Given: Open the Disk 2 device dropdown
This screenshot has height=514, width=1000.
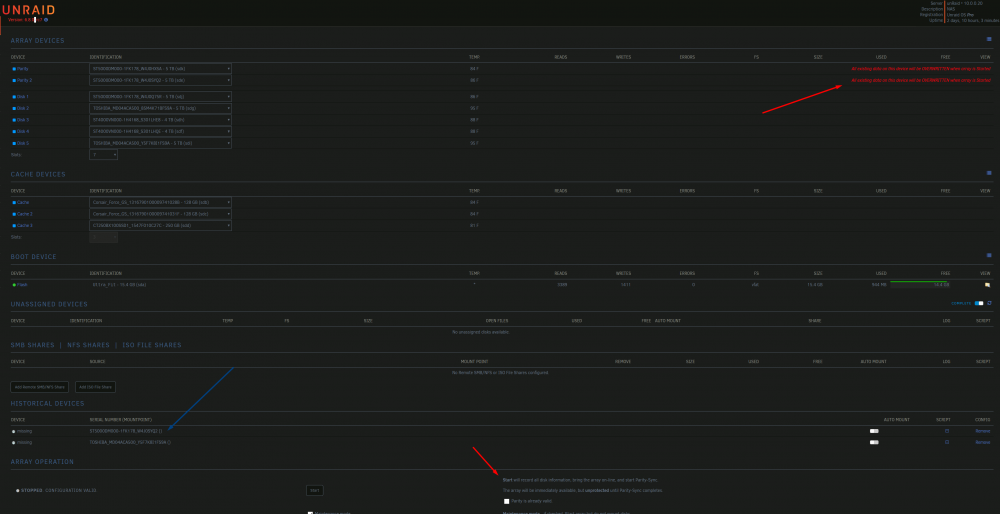Looking at the screenshot, I should pos(160,108).
